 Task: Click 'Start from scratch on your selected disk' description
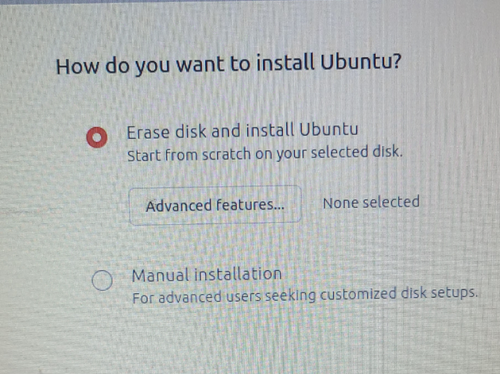265,153
